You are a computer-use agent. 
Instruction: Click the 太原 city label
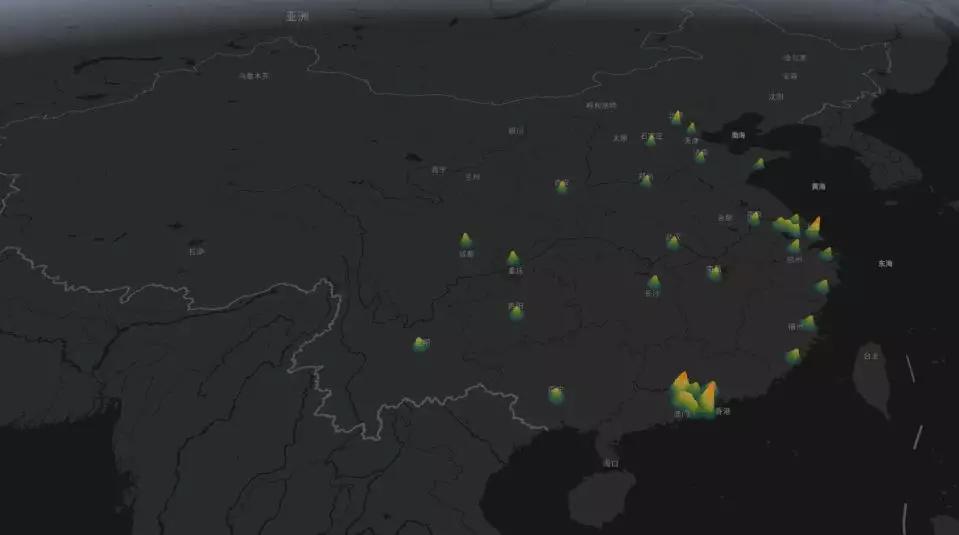pyautogui.click(x=620, y=138)
